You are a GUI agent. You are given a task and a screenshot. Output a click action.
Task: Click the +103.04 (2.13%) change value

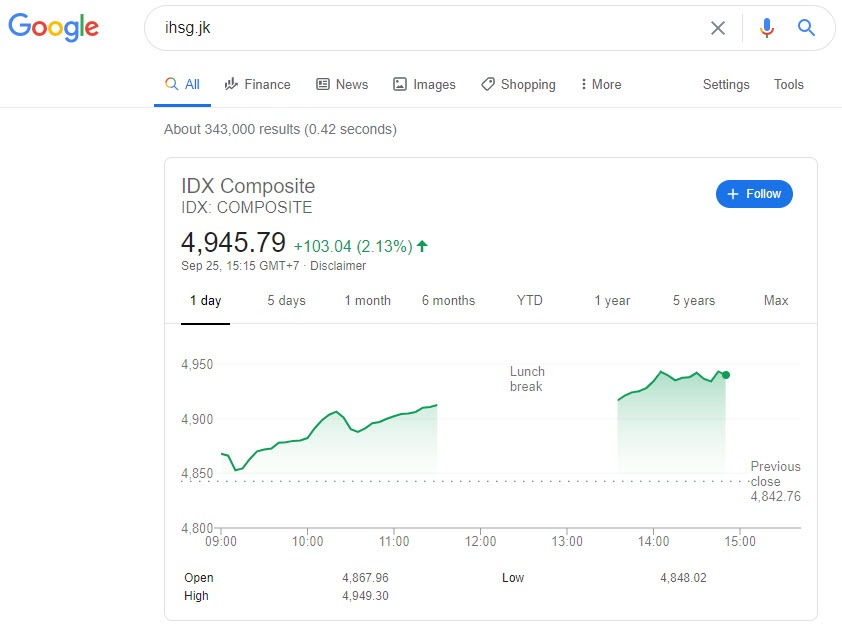click(x=353, y=246)
